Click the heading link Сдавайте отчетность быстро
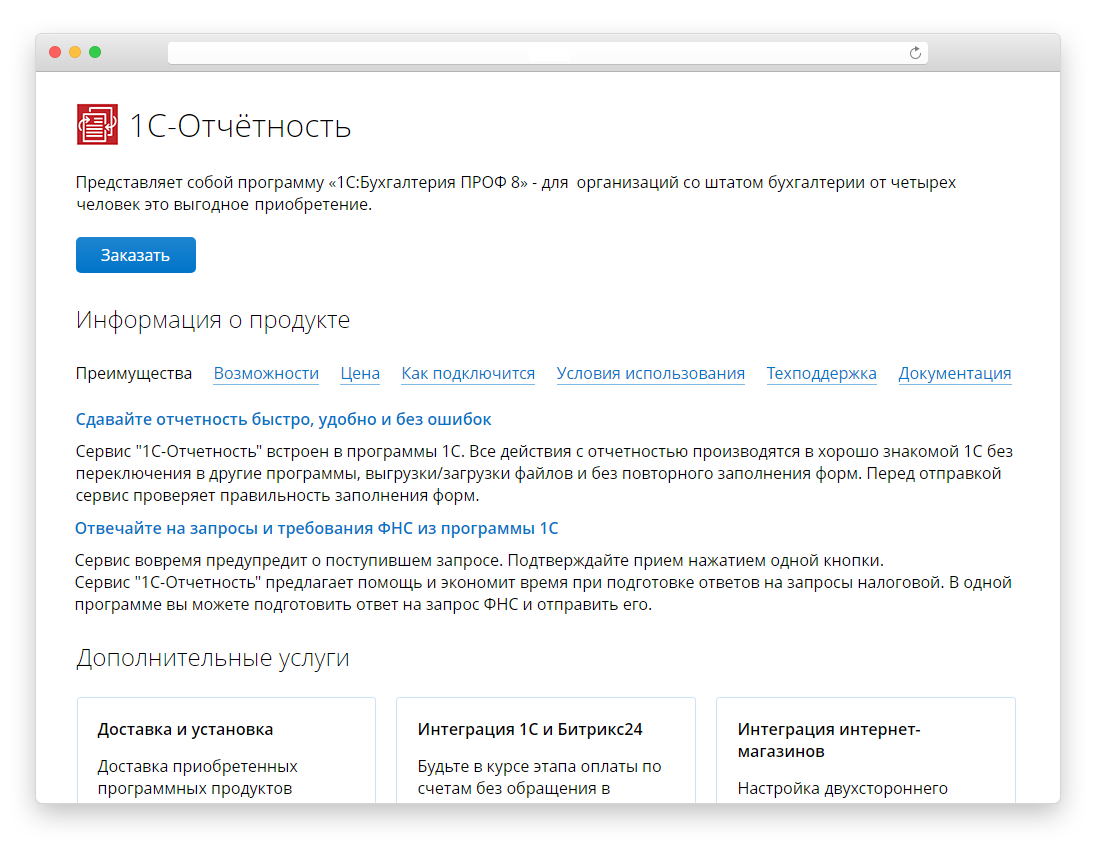Image resolution: width=1100 pixels, height=845 pixels. pyautogui.click(x=283, y=419)
